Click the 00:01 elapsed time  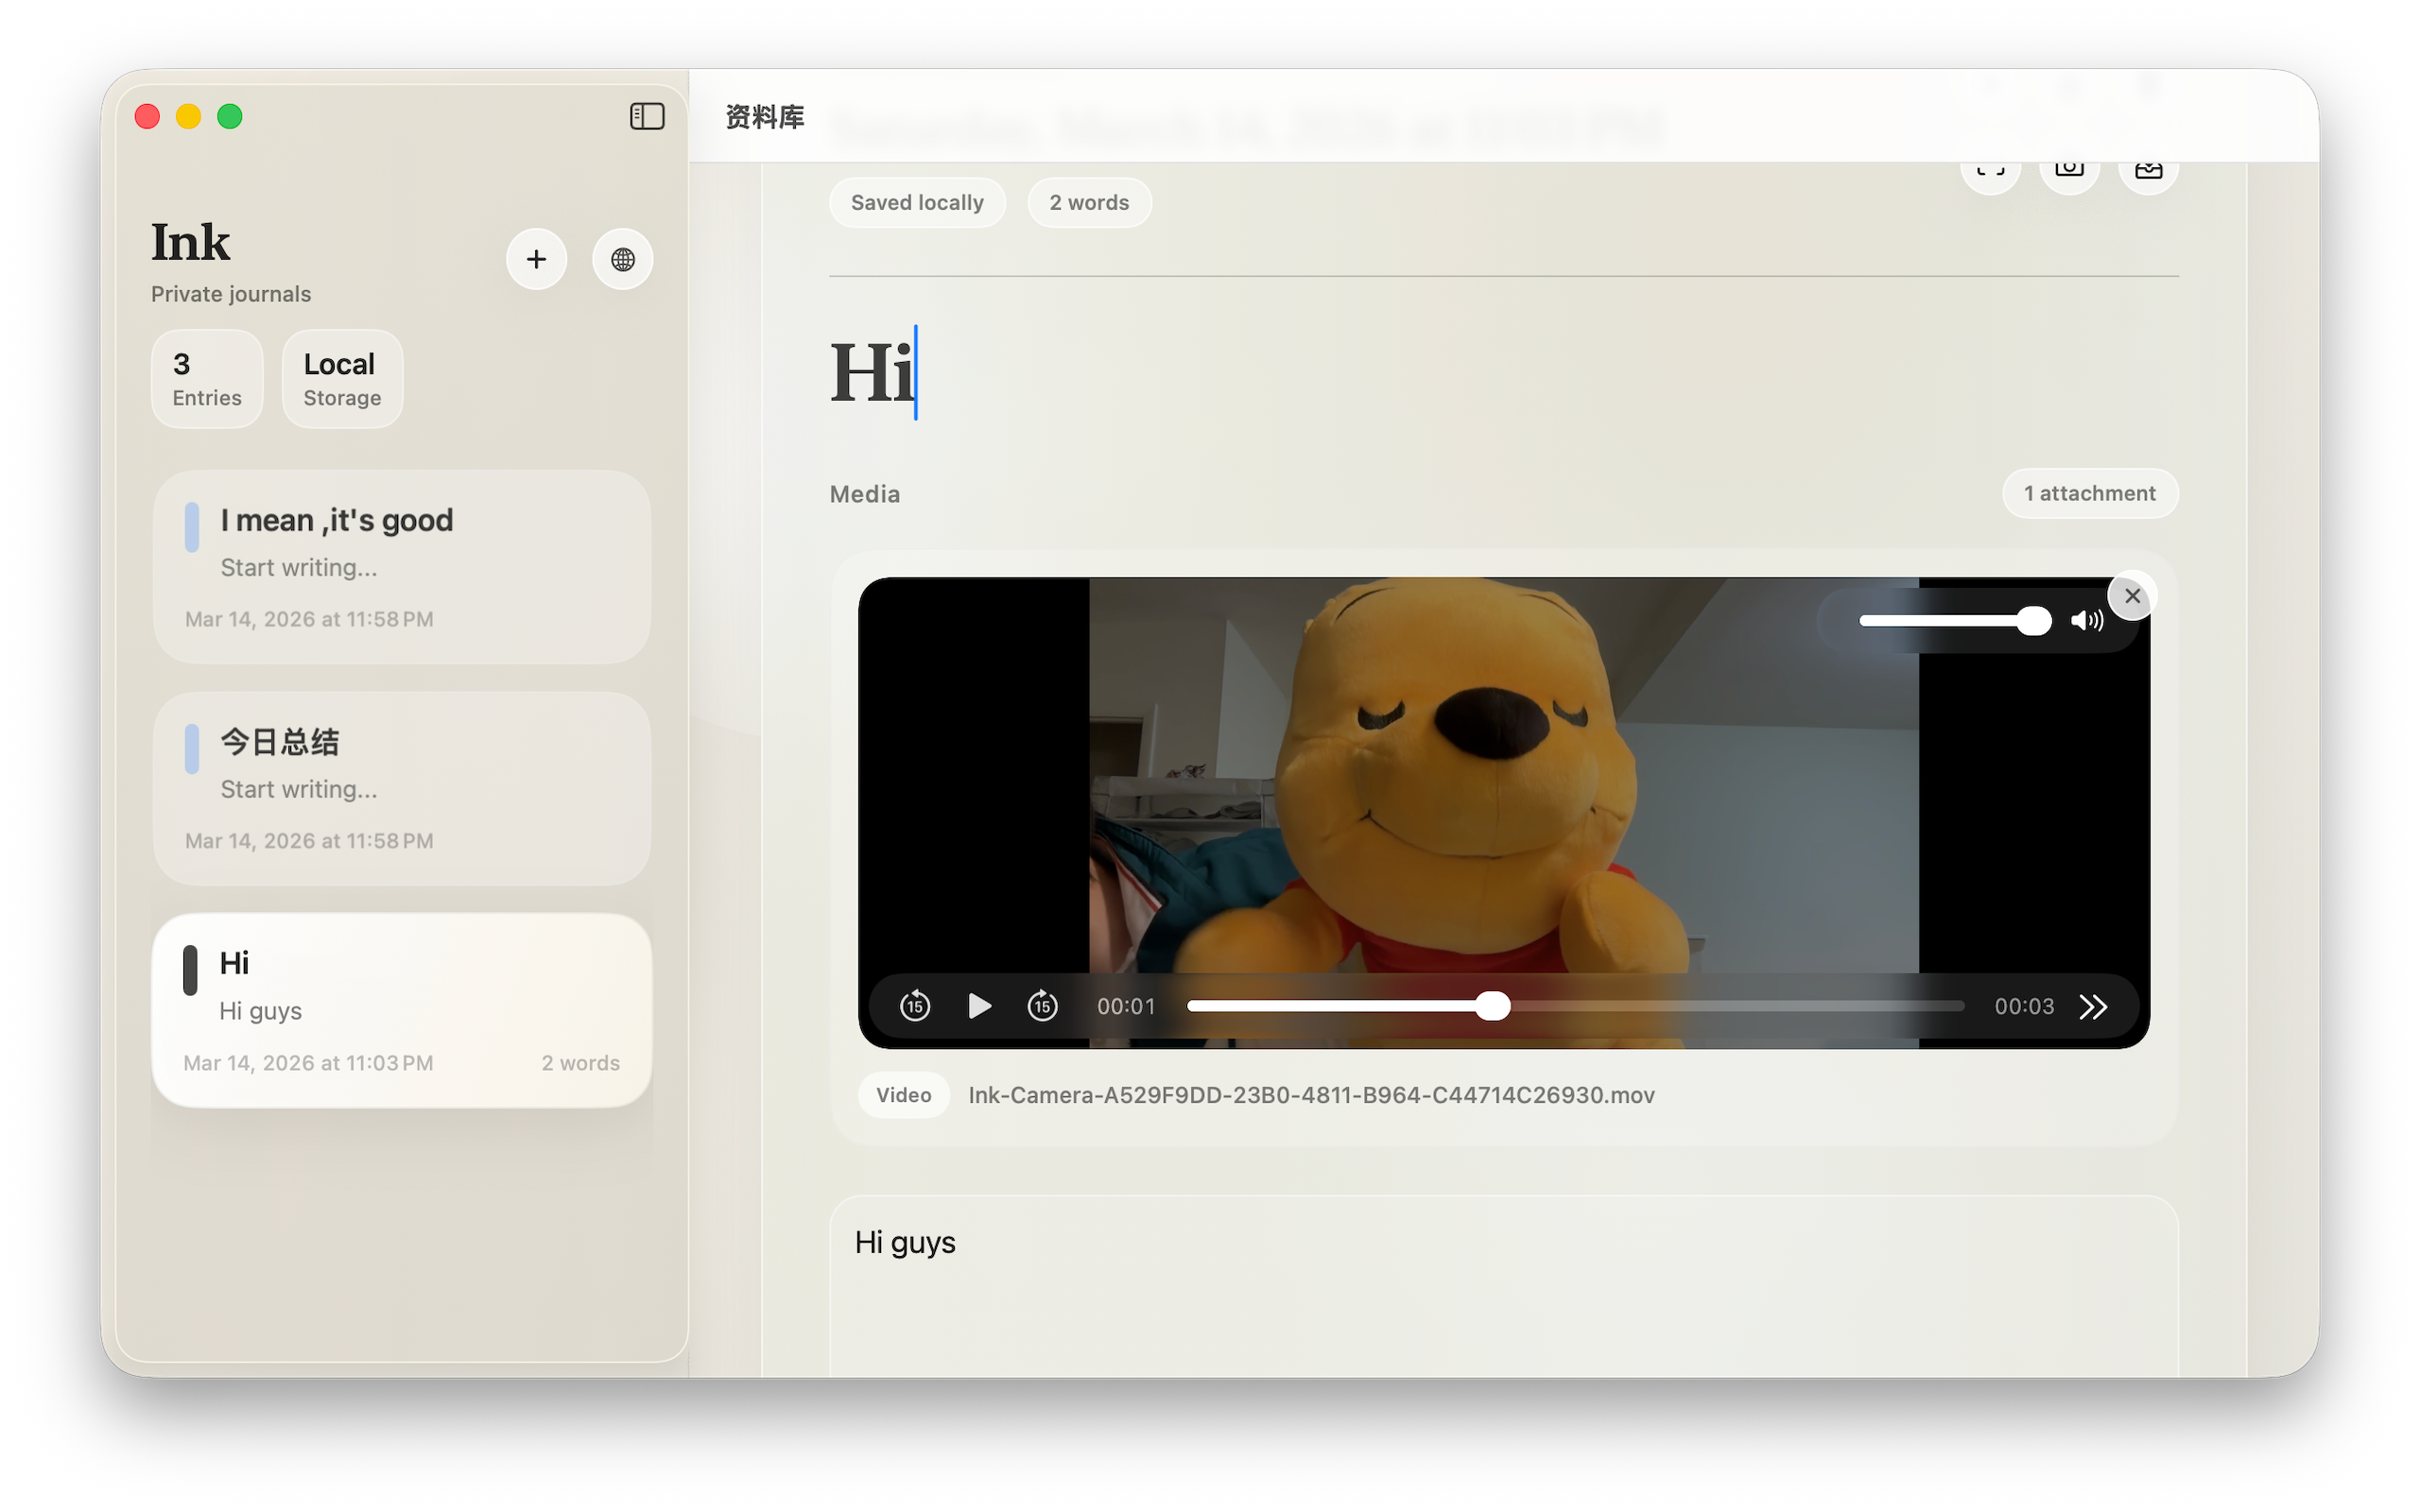[1126, 1006]
